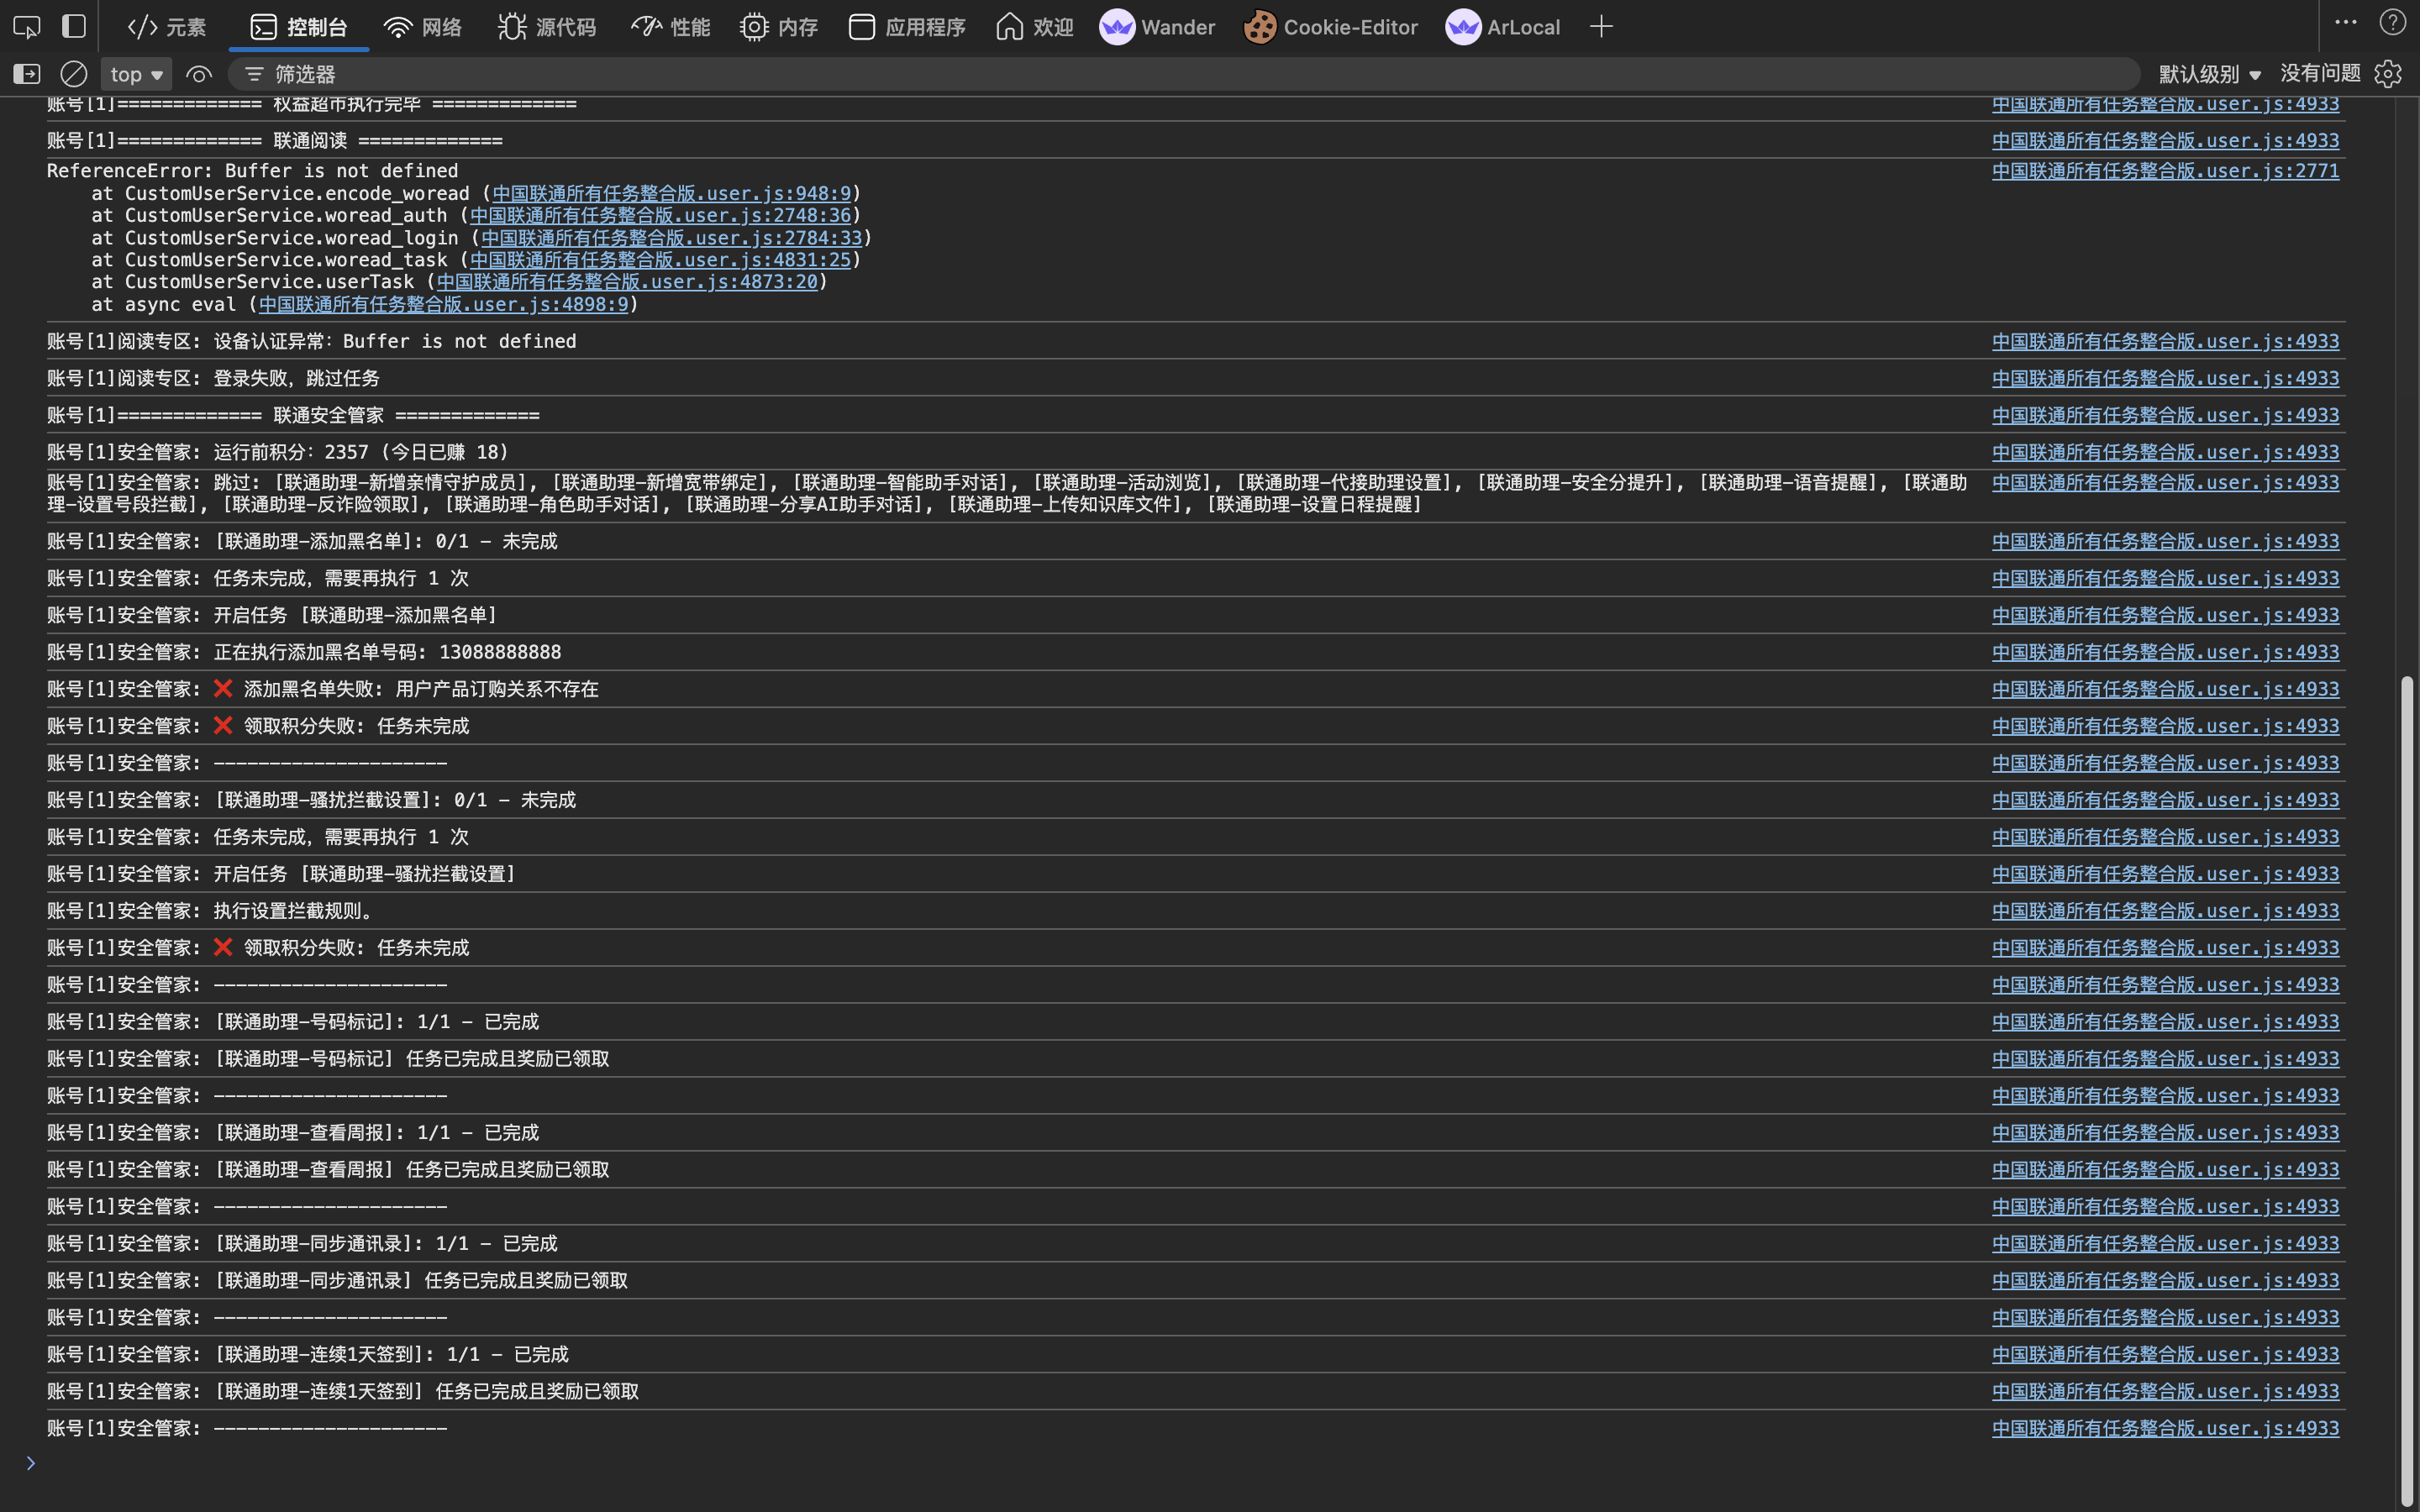Select the text ReferenceError: Buffer is not defined

pos(252,171)
